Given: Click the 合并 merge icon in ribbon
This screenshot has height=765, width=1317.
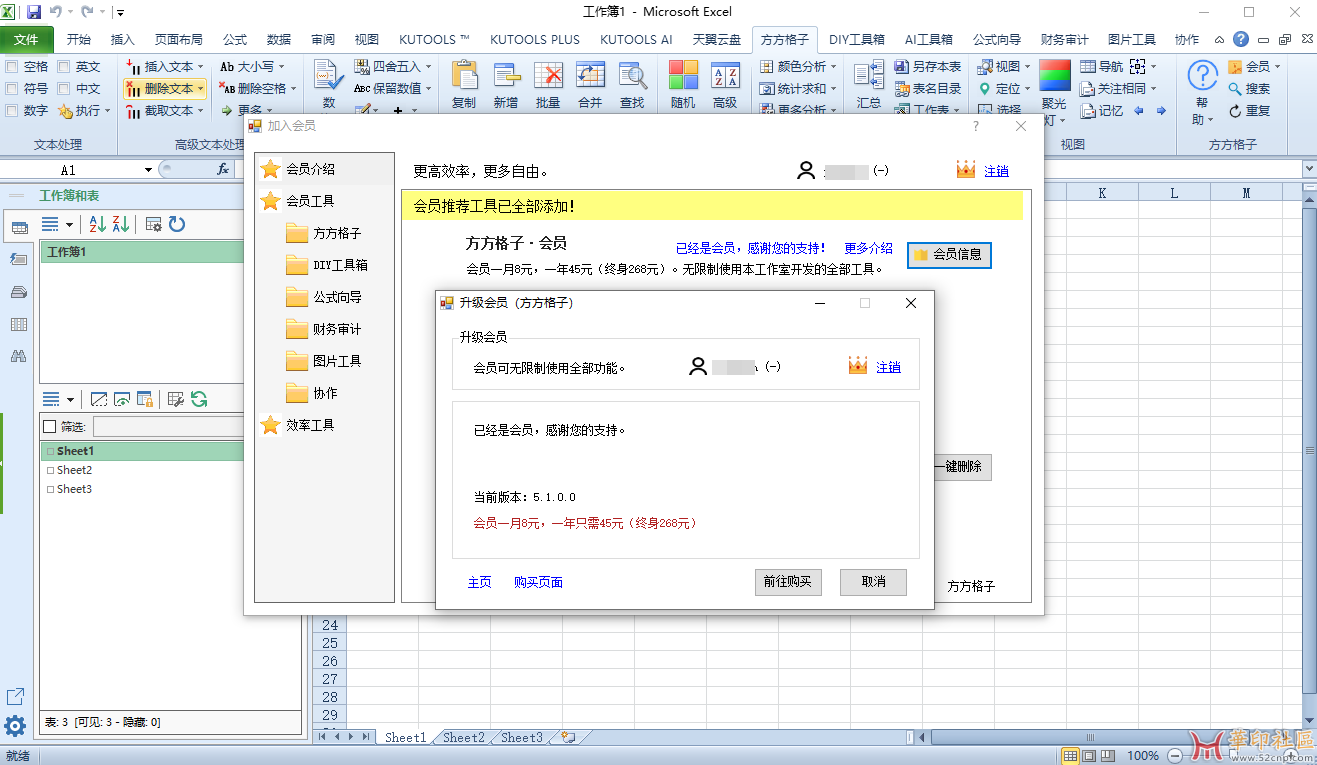Looking at the screenshot, I should [x=590, y=76].
